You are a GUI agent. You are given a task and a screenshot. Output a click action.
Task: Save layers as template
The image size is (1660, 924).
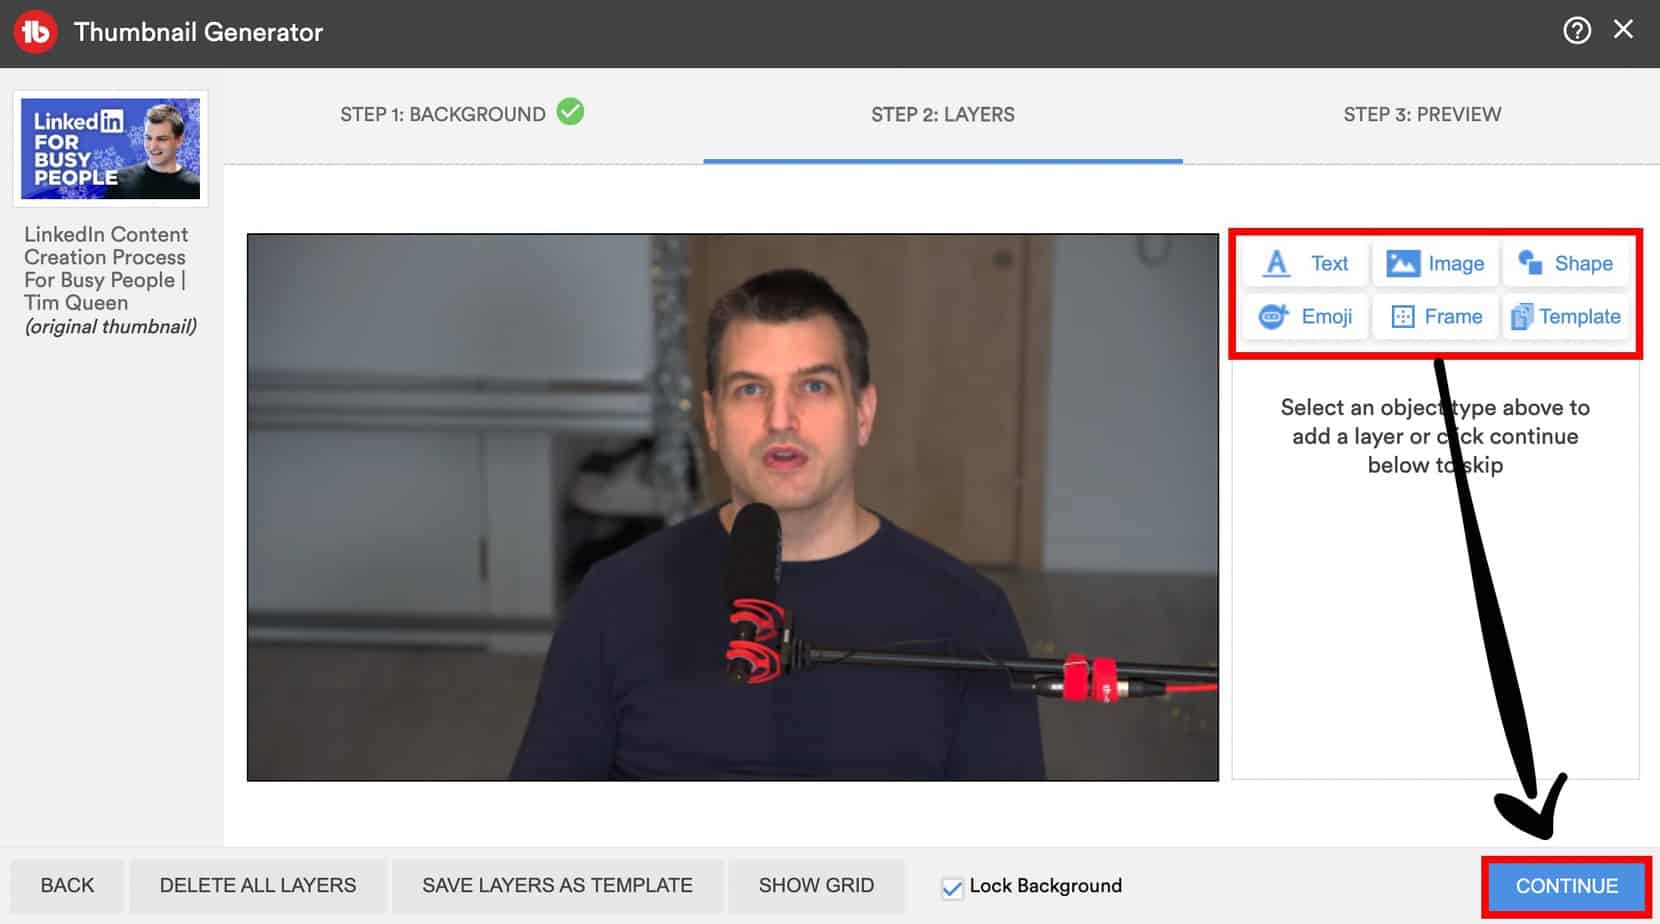[557, 886]
